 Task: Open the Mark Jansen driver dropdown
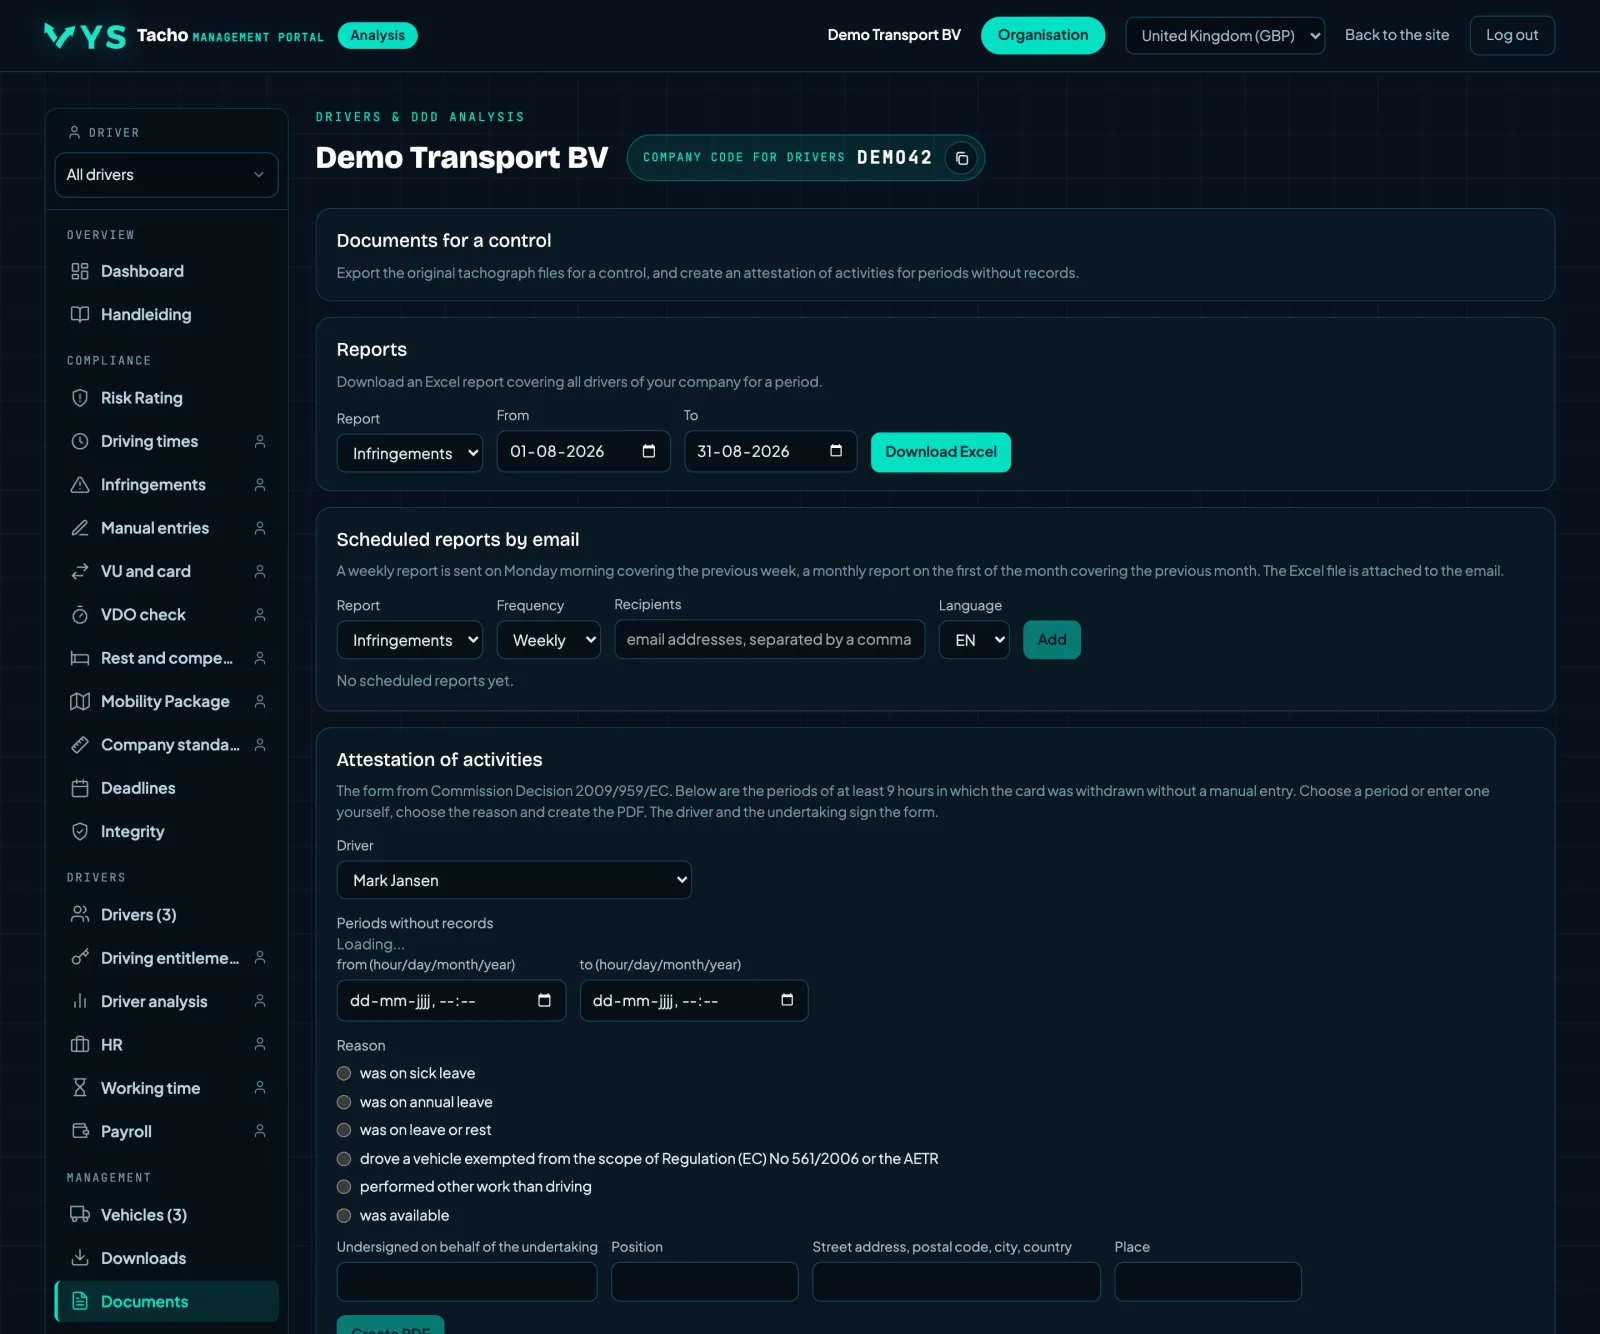click(514, 880)
